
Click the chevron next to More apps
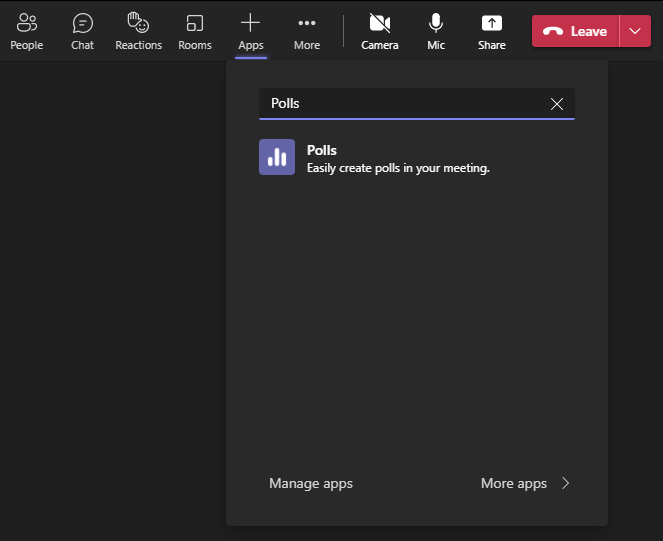coord(565,483)
